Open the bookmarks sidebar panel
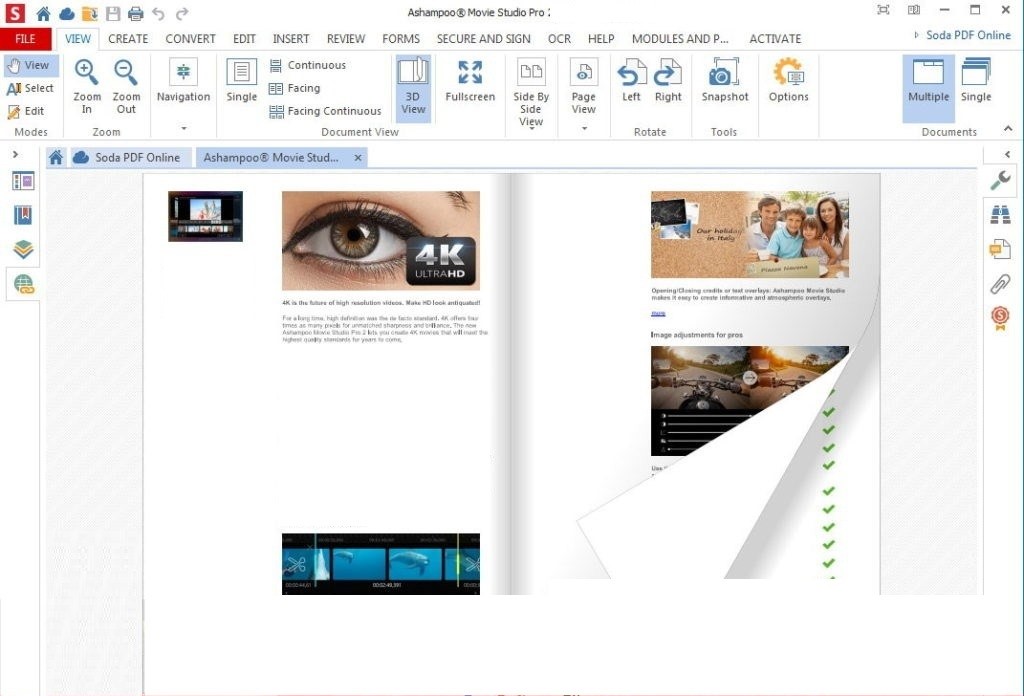Image resolution: width=1024 pixels, height=696 pixels. coord(23,215)
